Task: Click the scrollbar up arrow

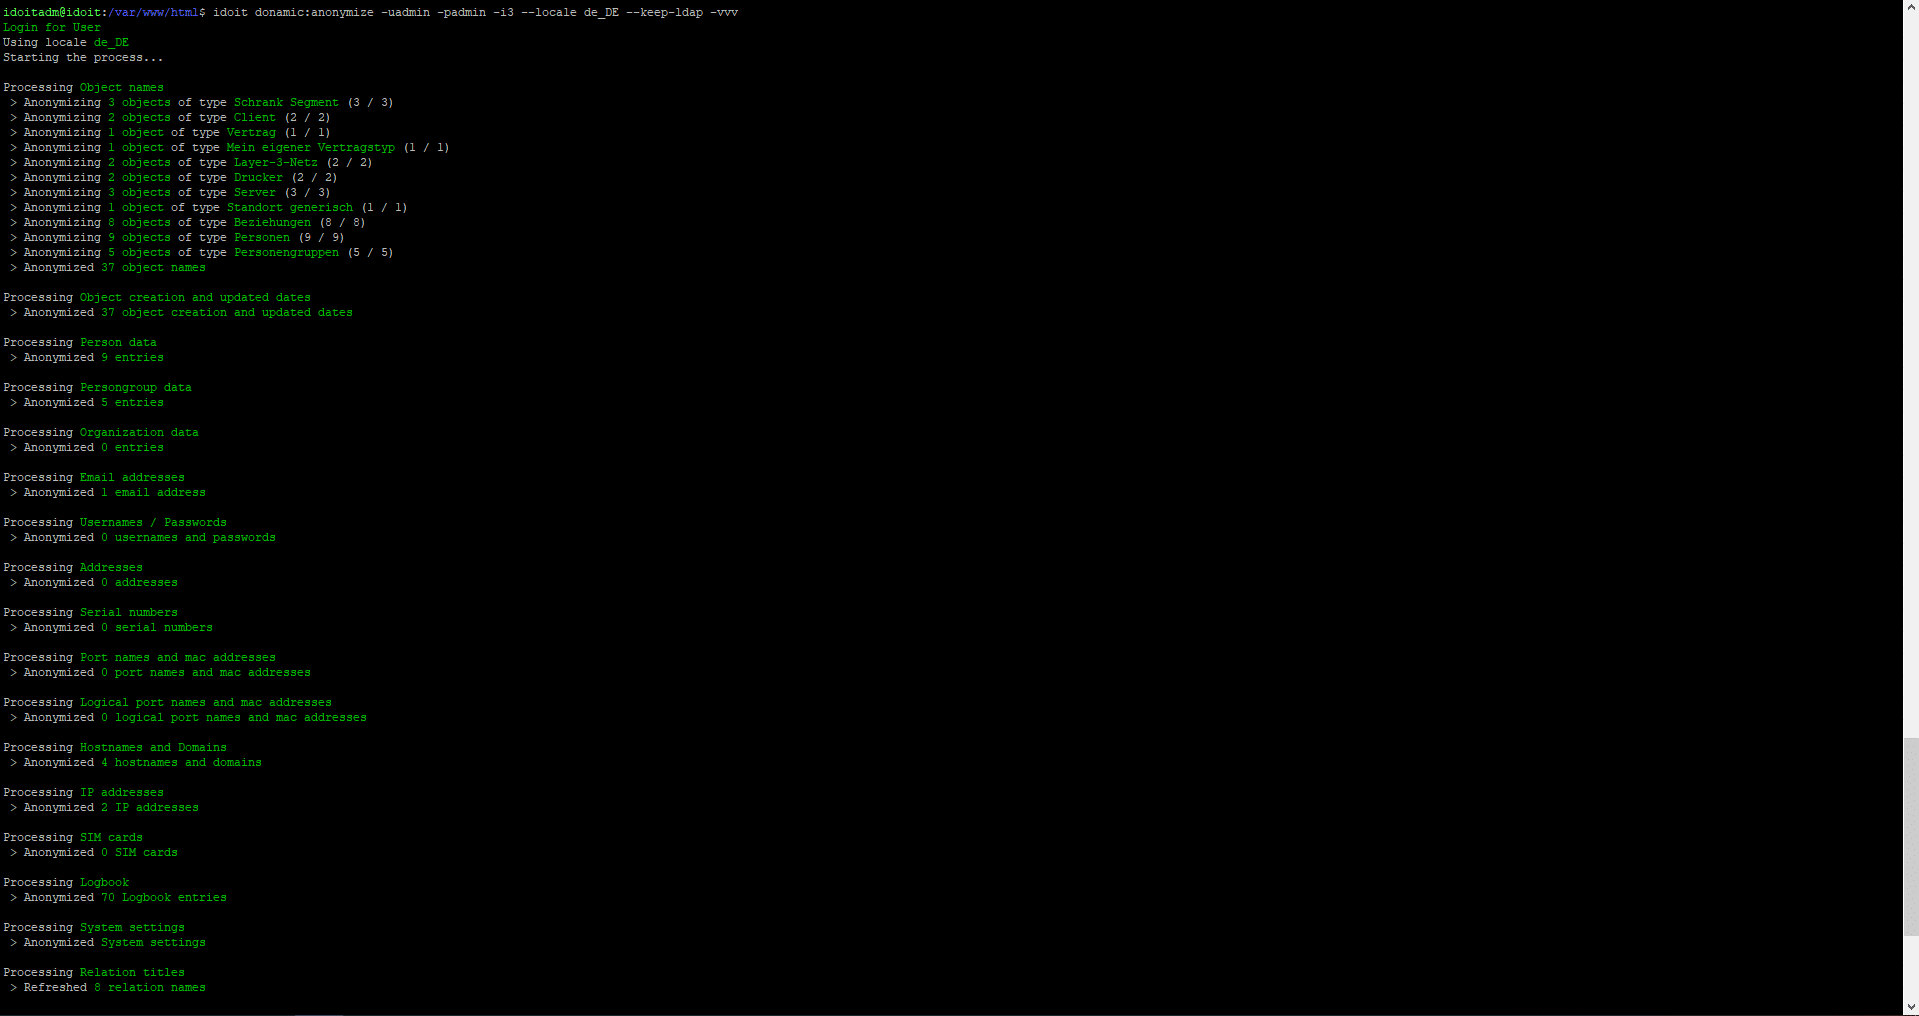Action: coord(1910,7)
